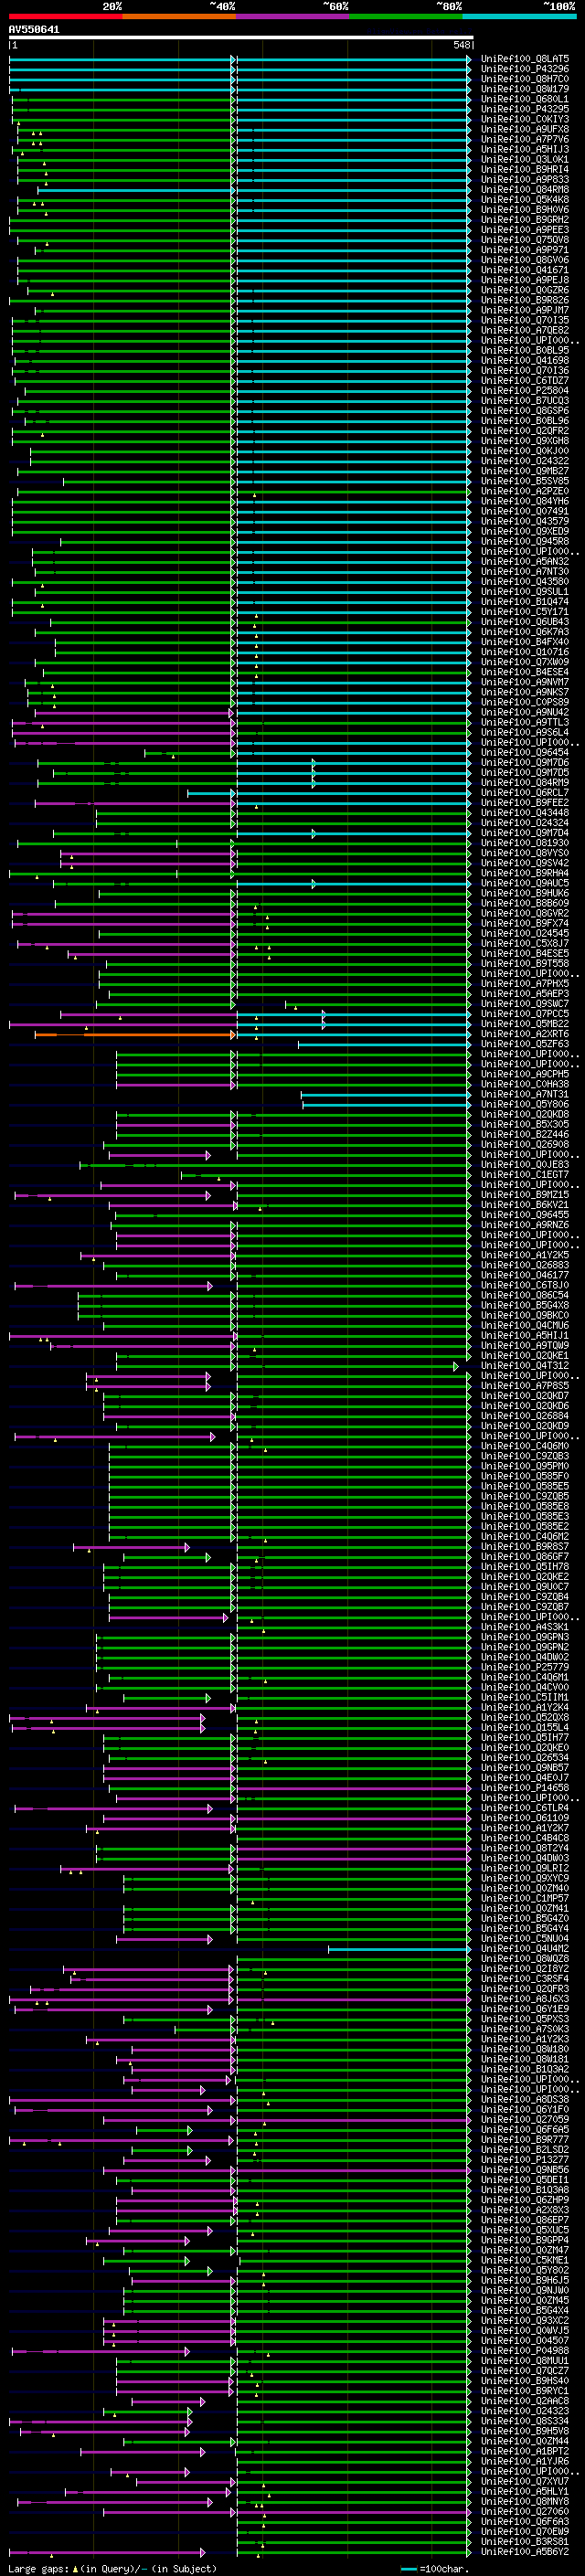Select the query ID AV550641
Image resolution: width=585 pixels, height=2576 pixels.
pos(34,29)
